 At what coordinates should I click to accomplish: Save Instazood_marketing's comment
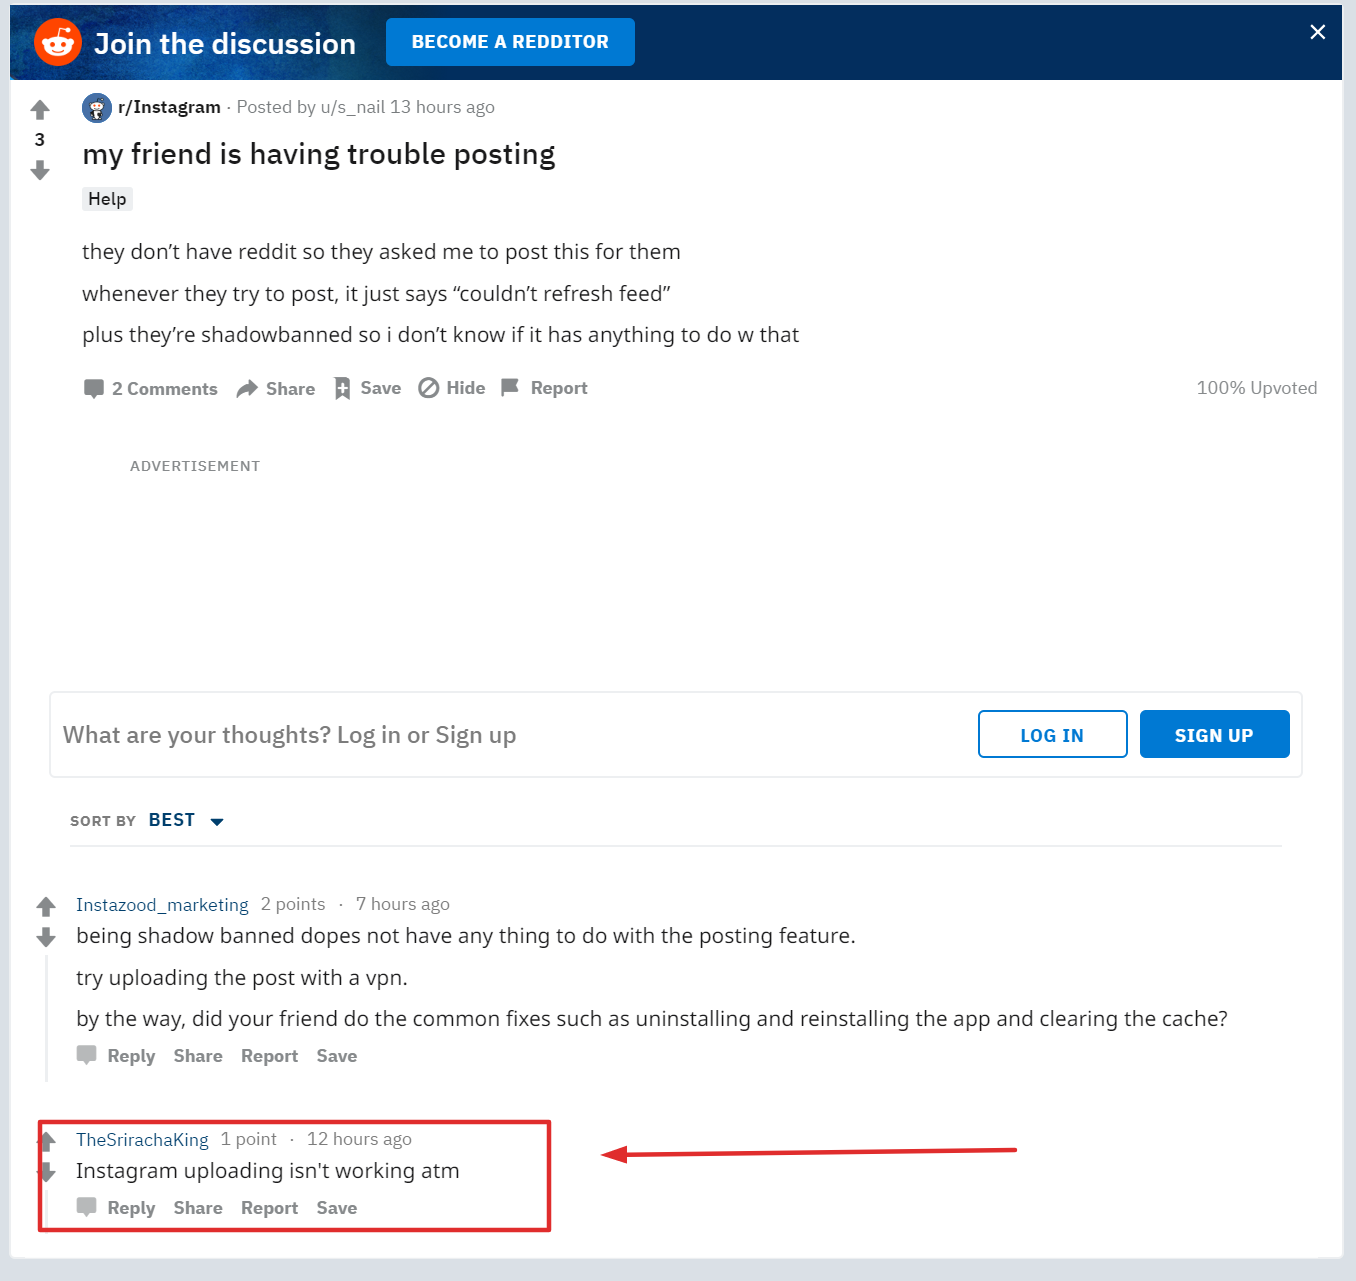coord(337,1056)
